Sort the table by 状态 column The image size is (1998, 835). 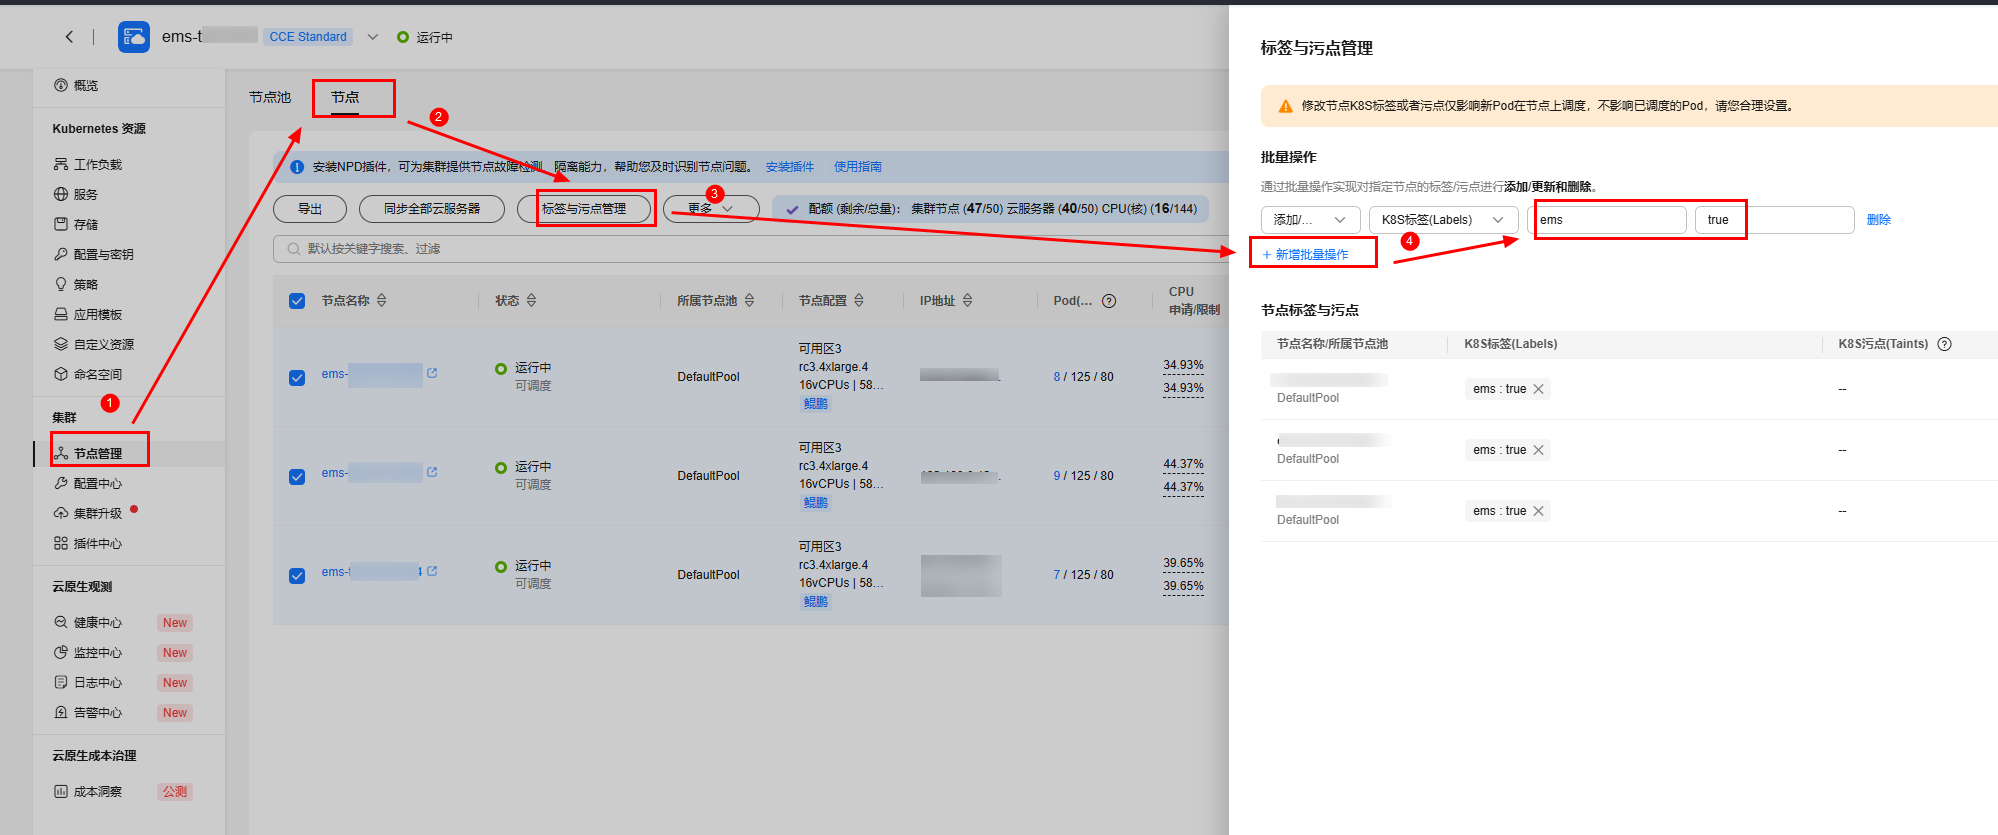point(531,300)
